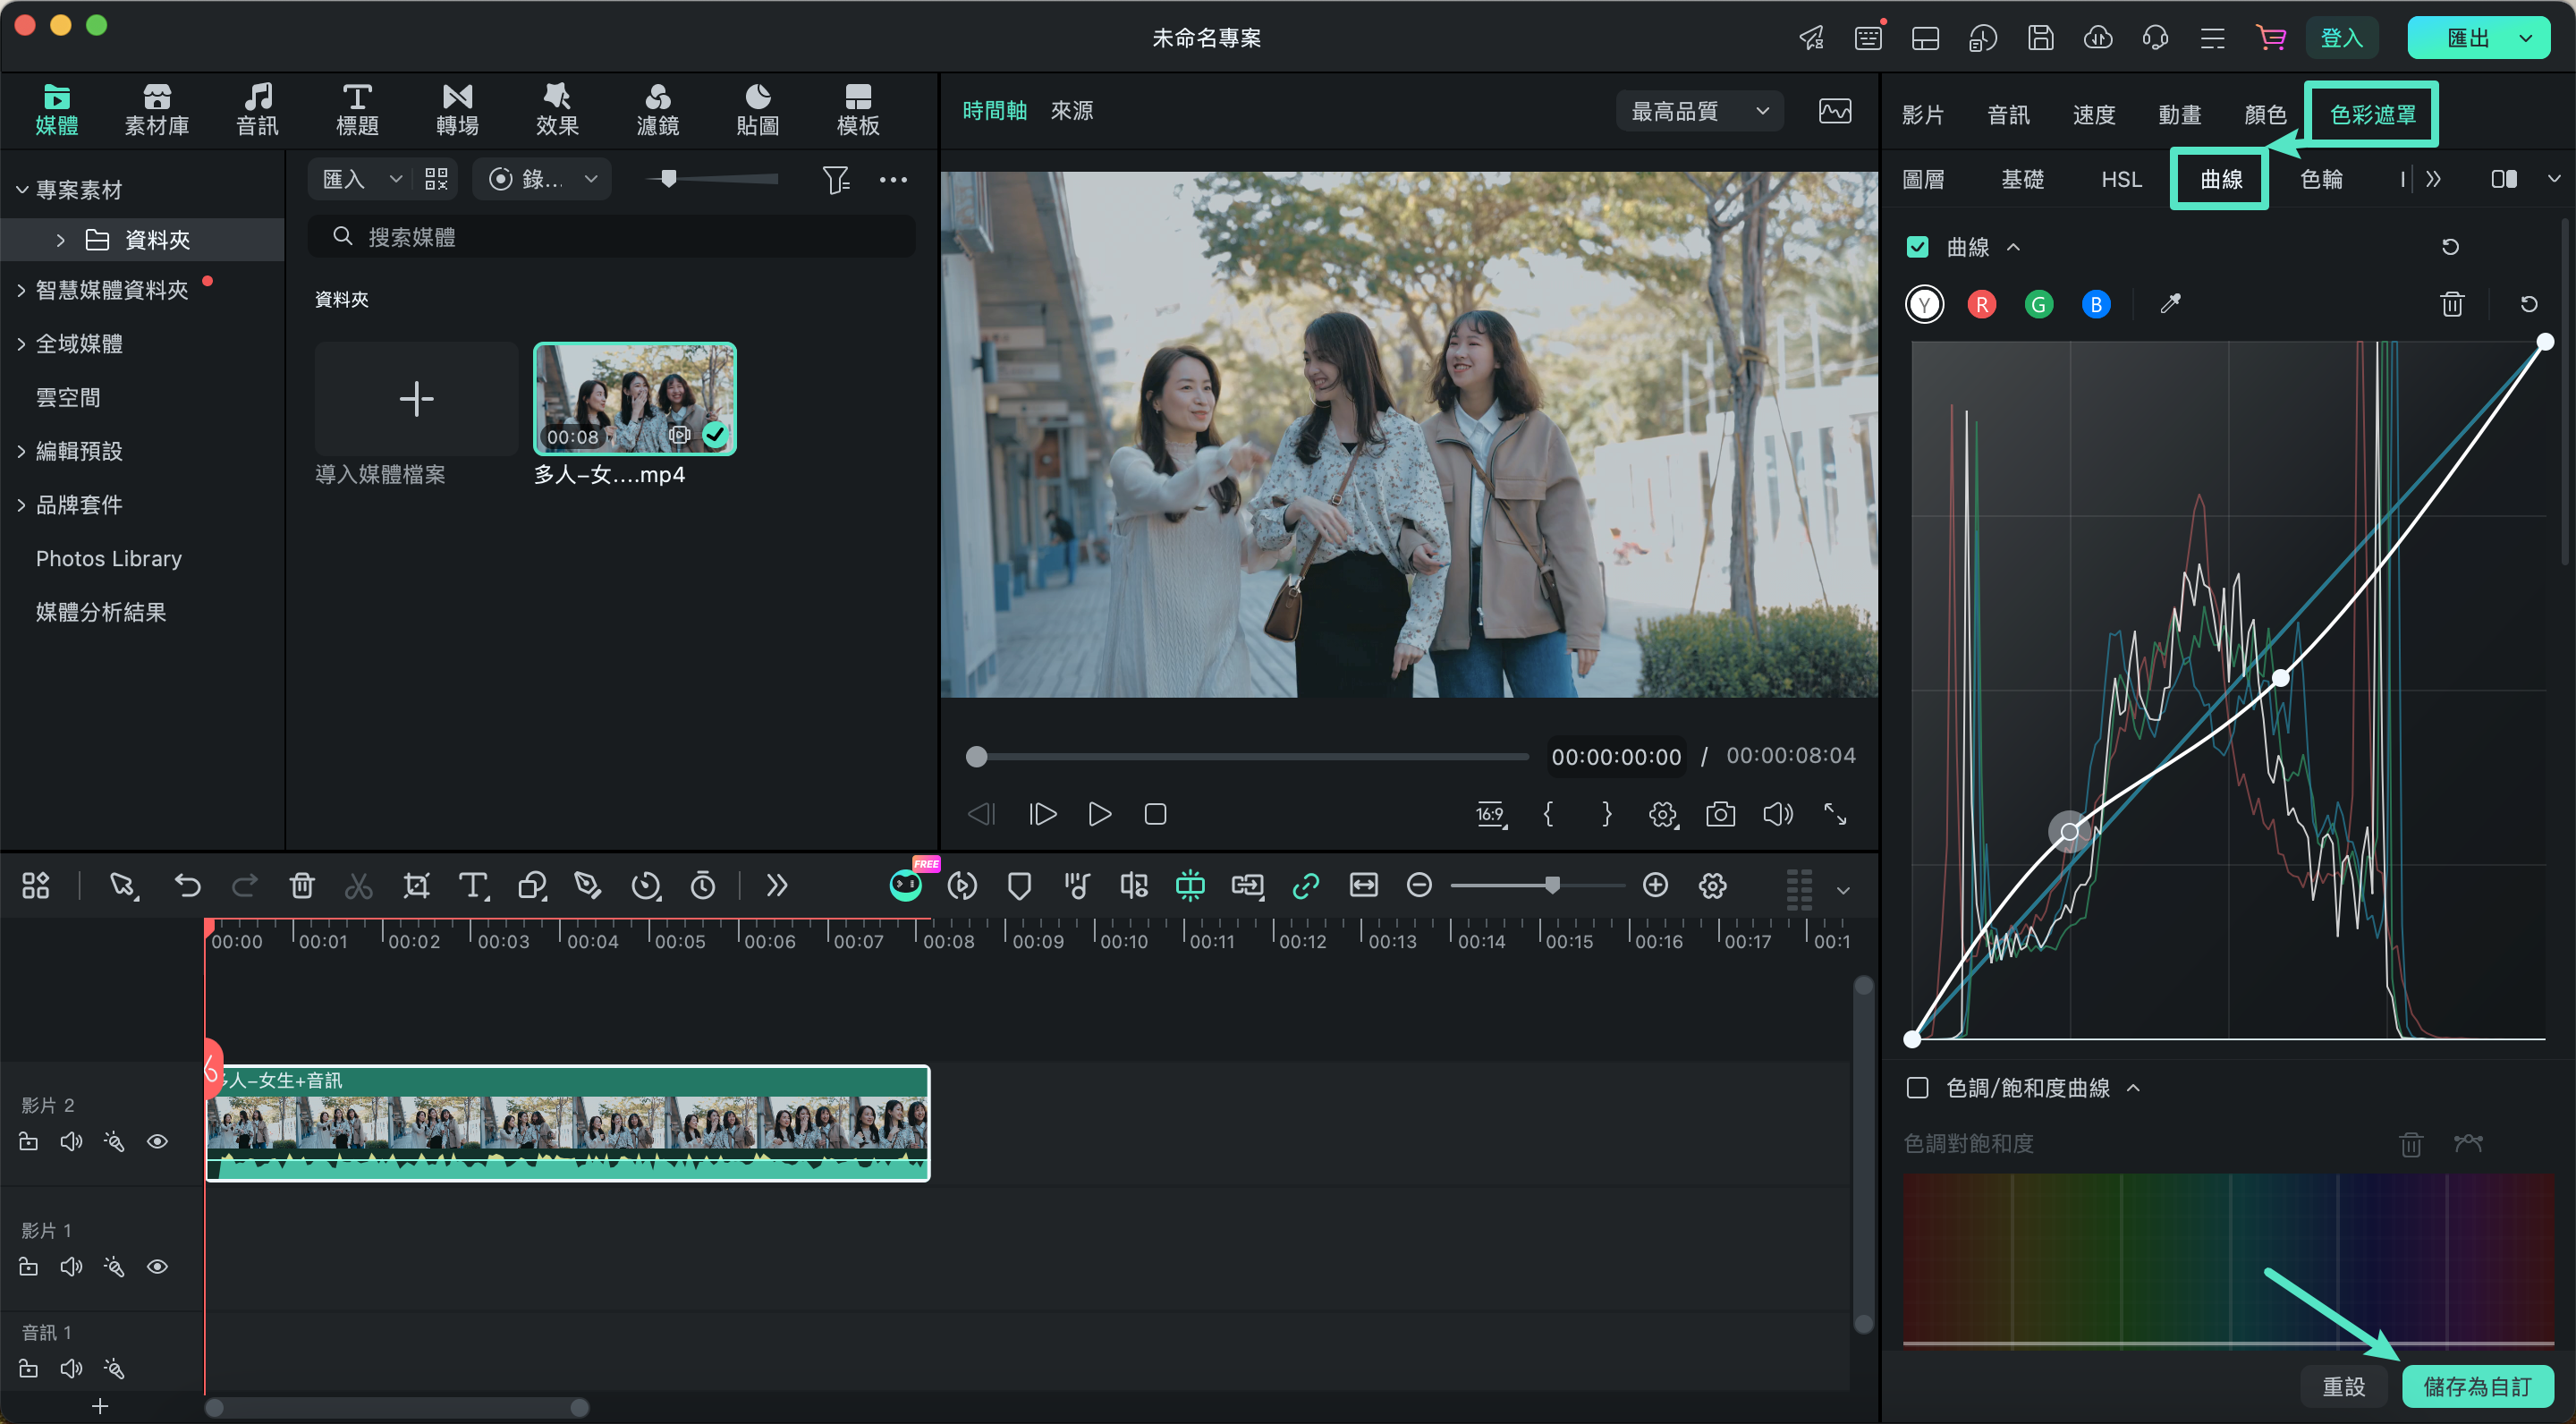Select the crop tool in the timeline toolbar
2576x1424 pixels.
[x=416, y=885]
